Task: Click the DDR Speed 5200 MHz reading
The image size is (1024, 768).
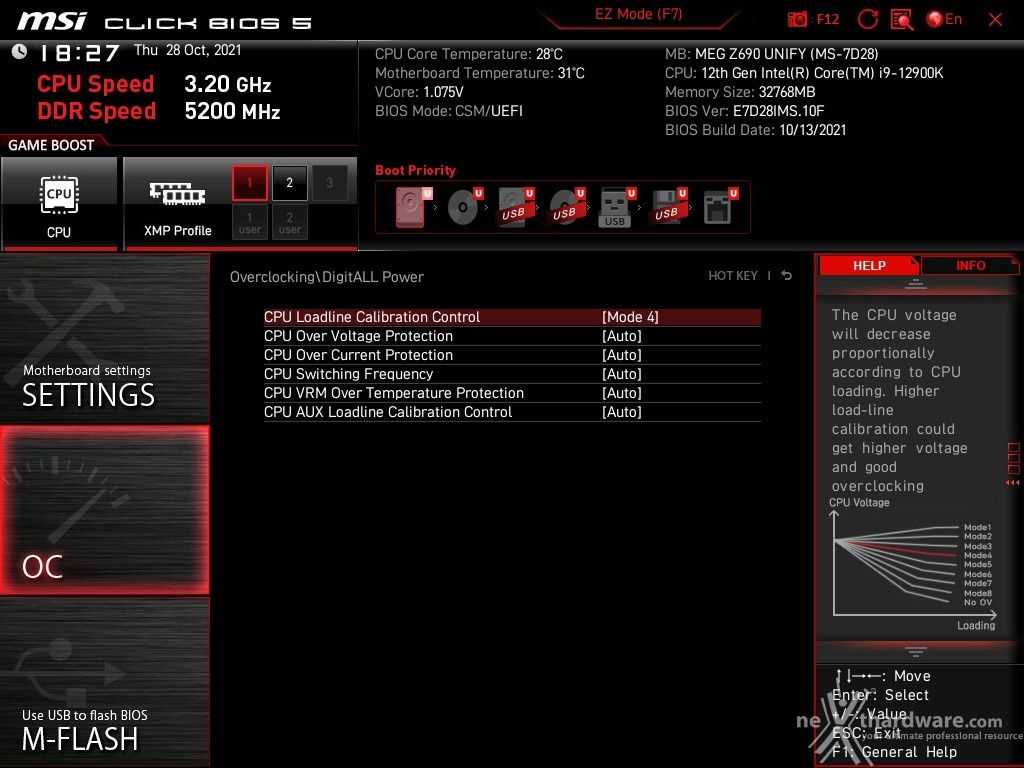Action: (x=159, y=111)
